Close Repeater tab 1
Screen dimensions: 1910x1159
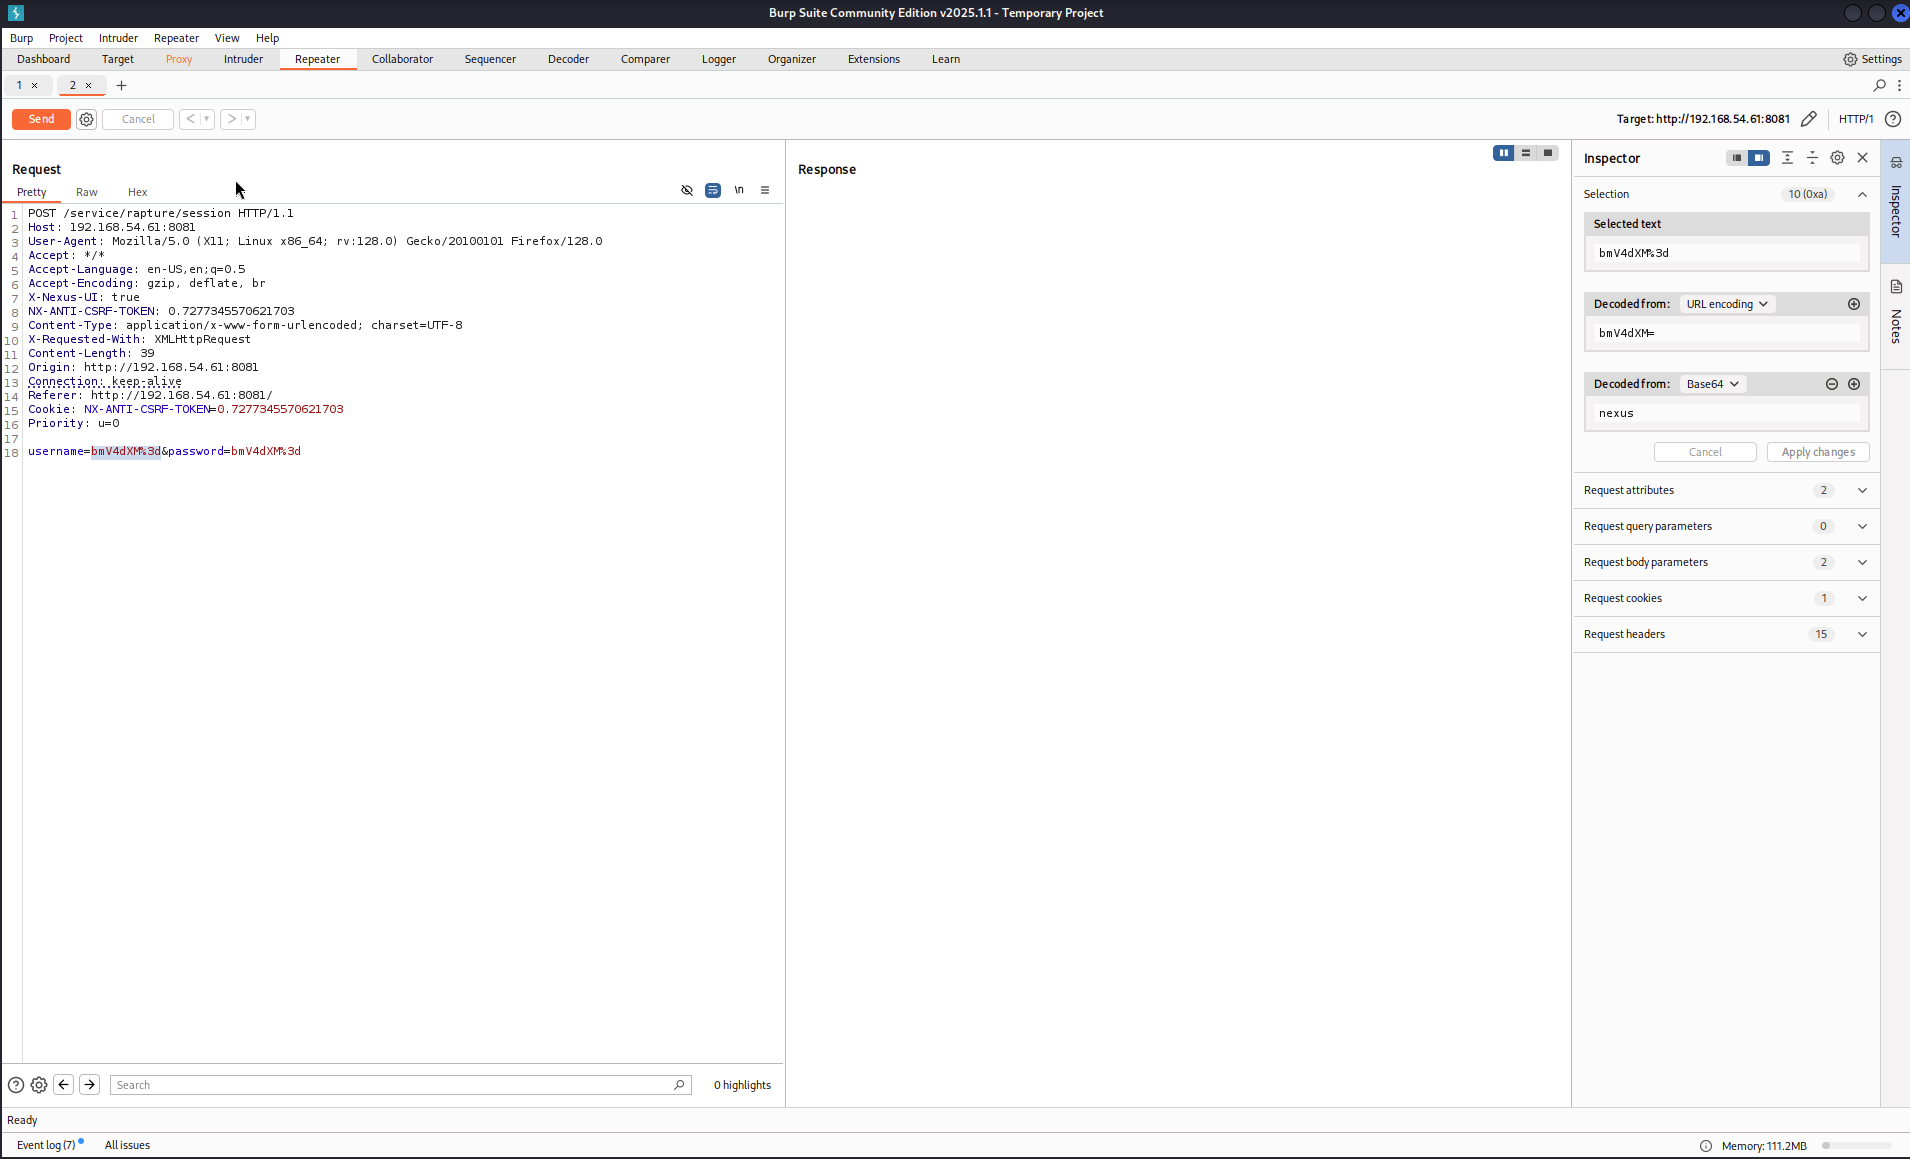(x=34, y=85)
